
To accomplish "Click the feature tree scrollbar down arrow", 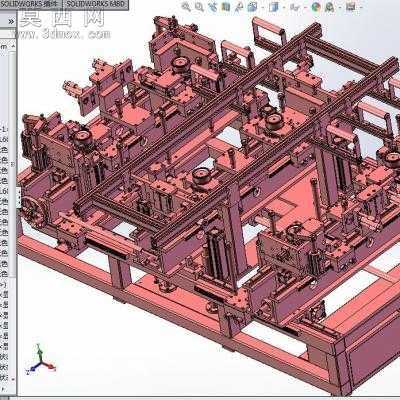I will 13,379.
